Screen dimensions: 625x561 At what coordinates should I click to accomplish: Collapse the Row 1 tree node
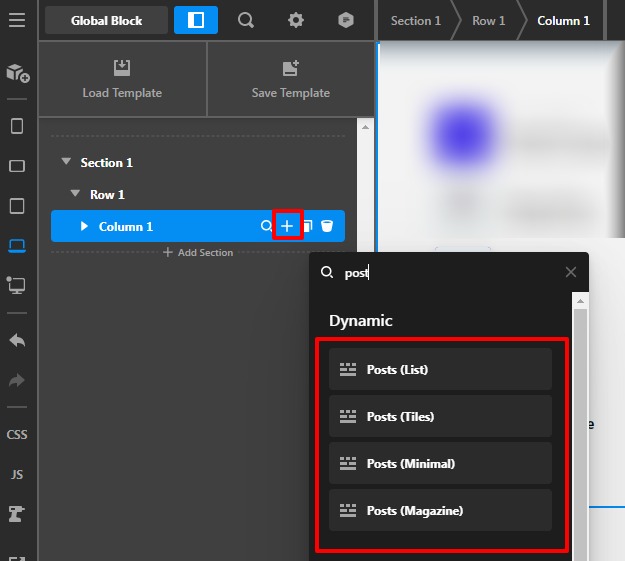[x=75, y=194]
